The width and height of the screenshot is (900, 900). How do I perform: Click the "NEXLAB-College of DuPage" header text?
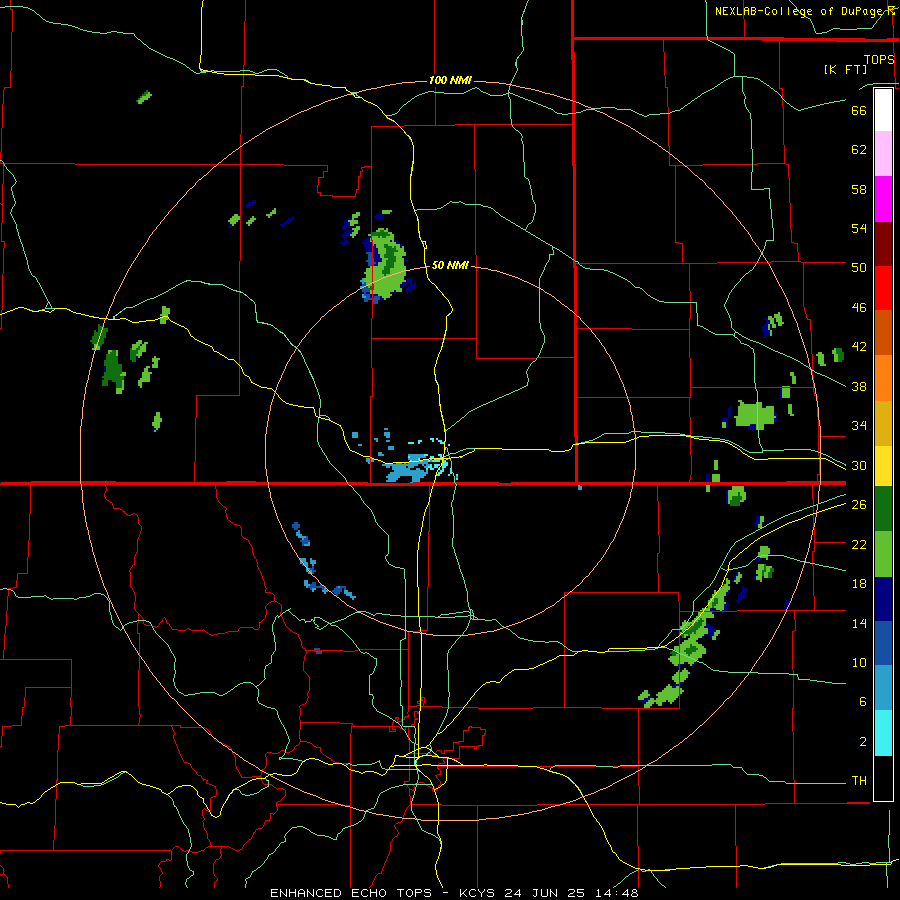tap(799, 11)
